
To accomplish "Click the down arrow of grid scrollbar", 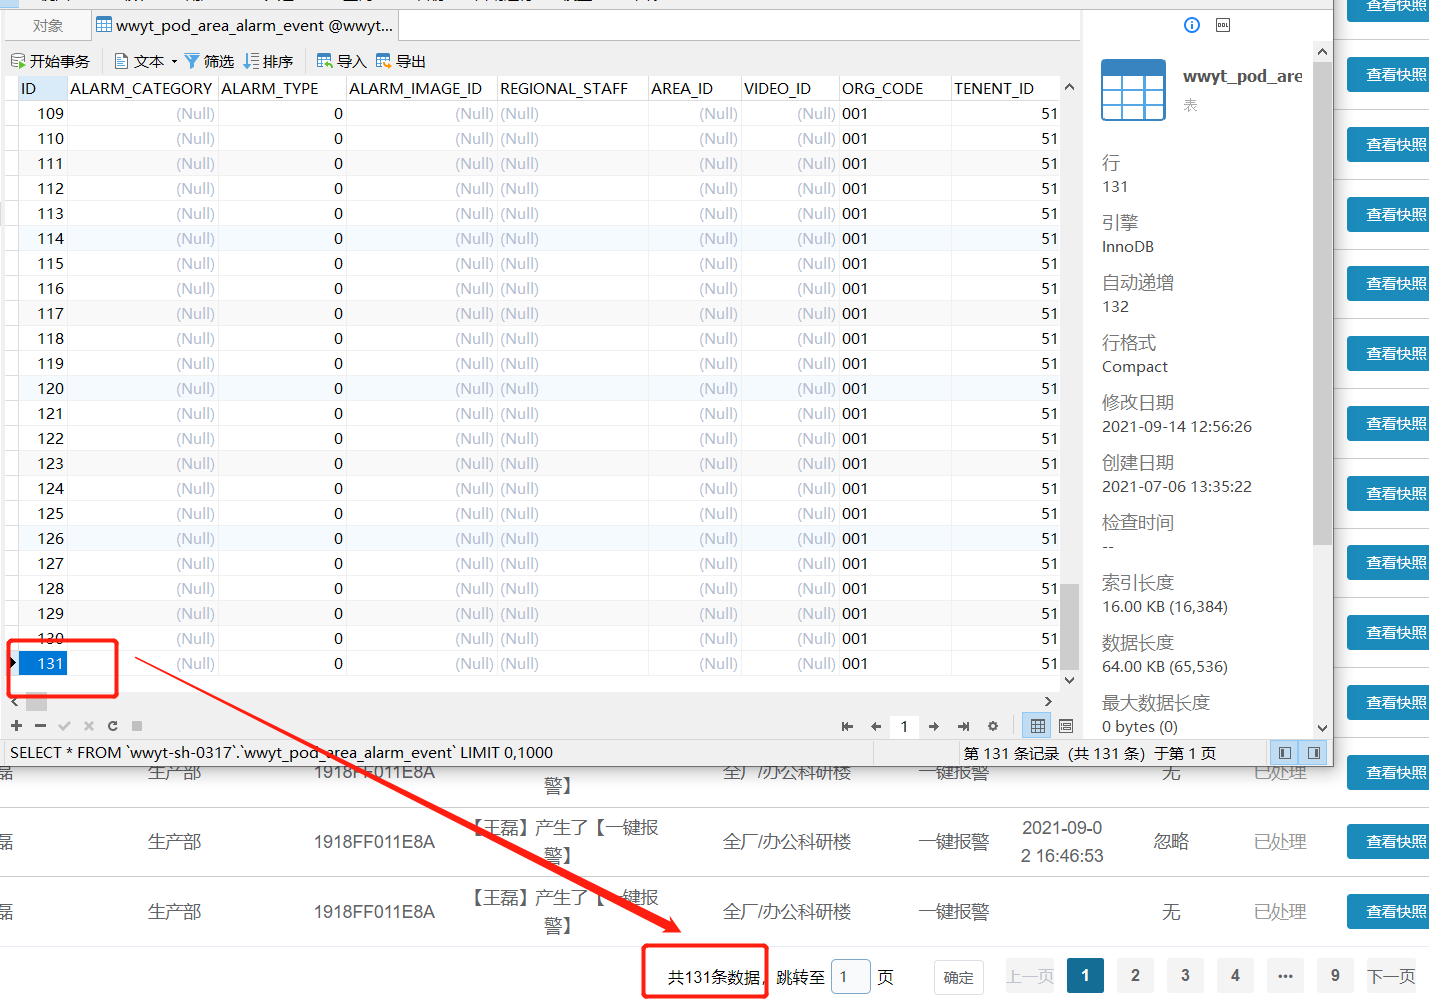I will coord(1069,680).
